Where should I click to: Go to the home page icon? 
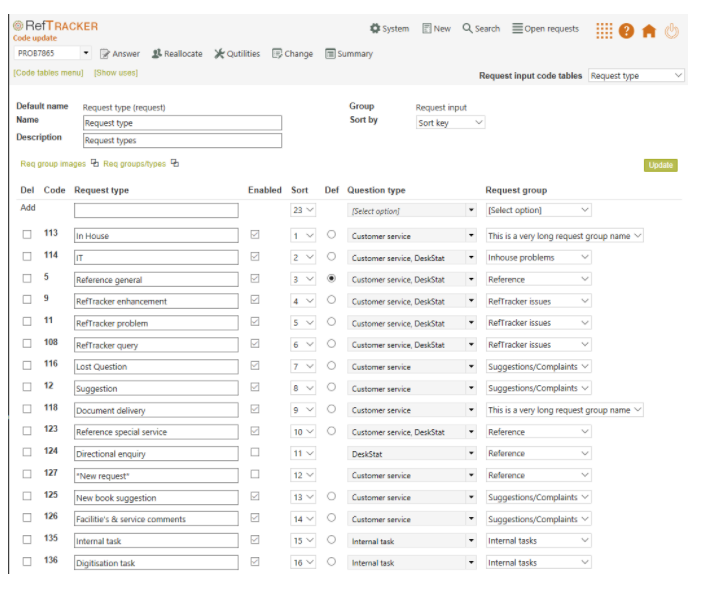tap(649, 31)
